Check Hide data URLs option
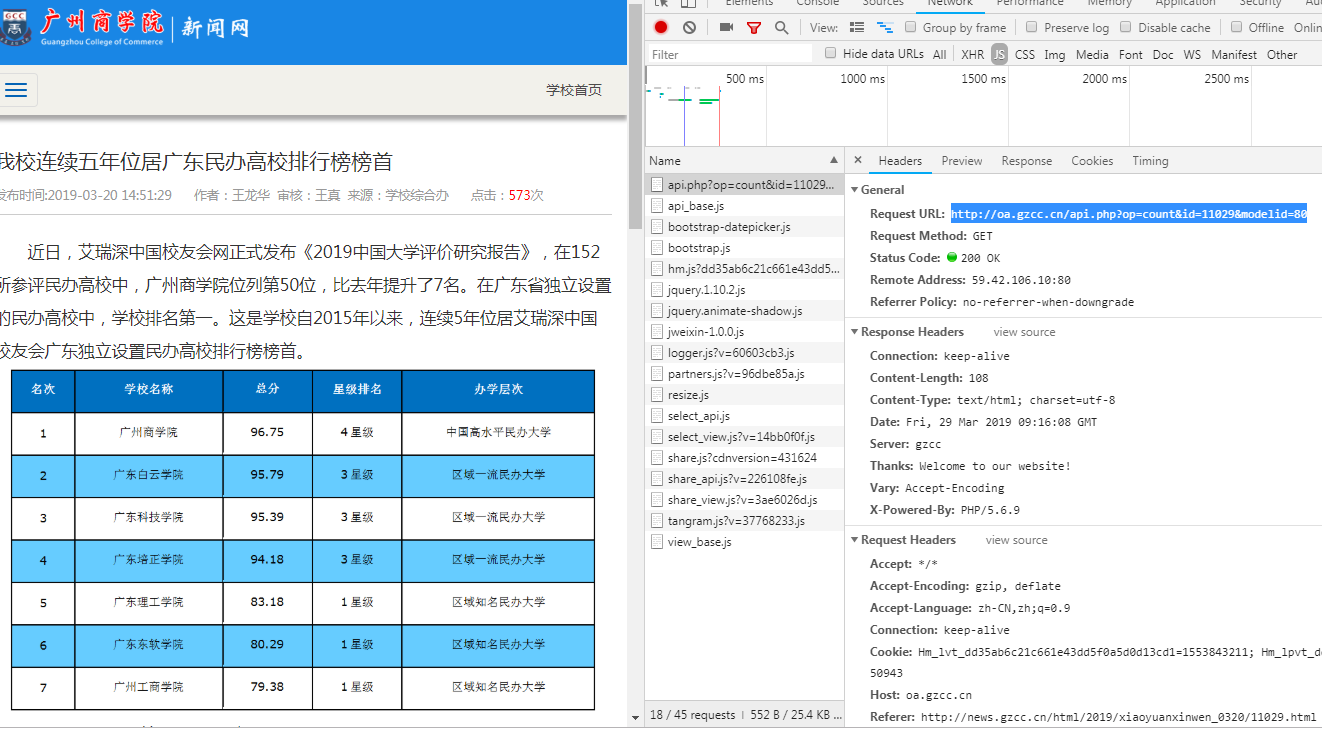The width and height of the screenshot is (1322, 733). pos(830,53)
